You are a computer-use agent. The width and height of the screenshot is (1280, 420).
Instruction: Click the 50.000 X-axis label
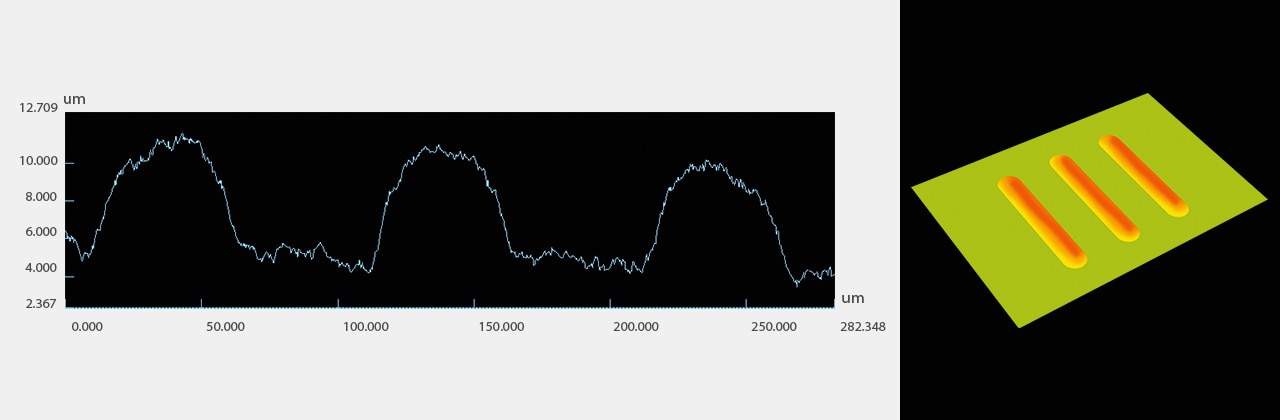tap(226, 326)
